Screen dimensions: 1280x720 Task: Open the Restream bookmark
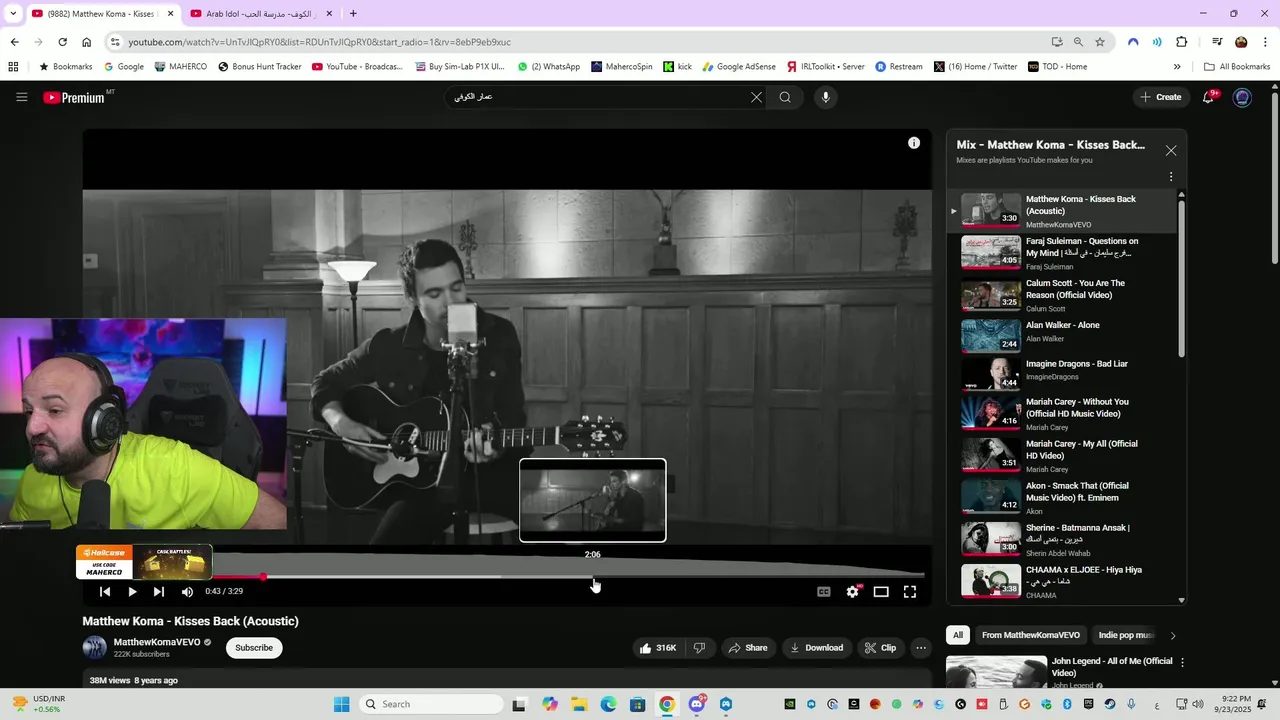pyautogui.click(x=899, y=67)
